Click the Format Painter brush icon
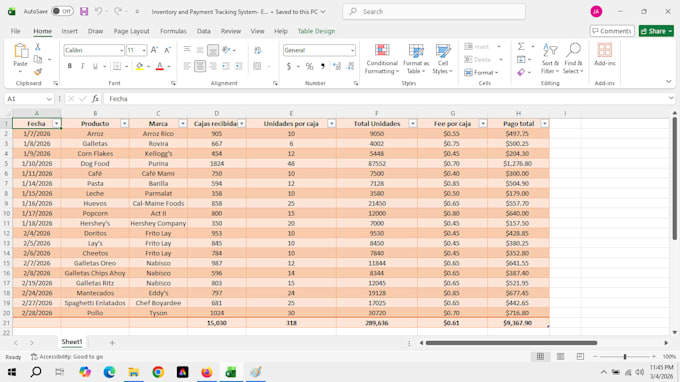The height and width of the screenshot is (382, 680). [38, 72]
